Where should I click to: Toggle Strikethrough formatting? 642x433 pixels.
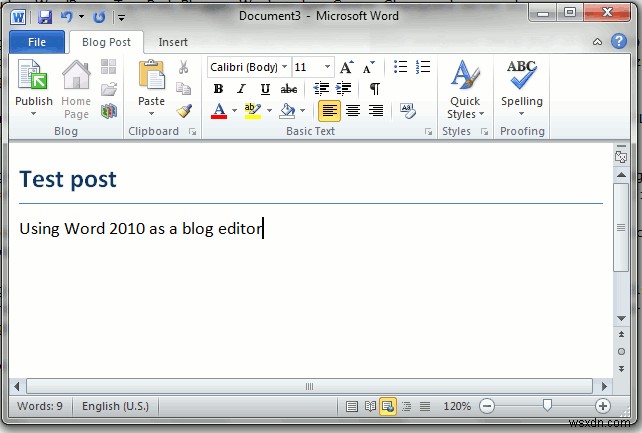tap(289, 88)
